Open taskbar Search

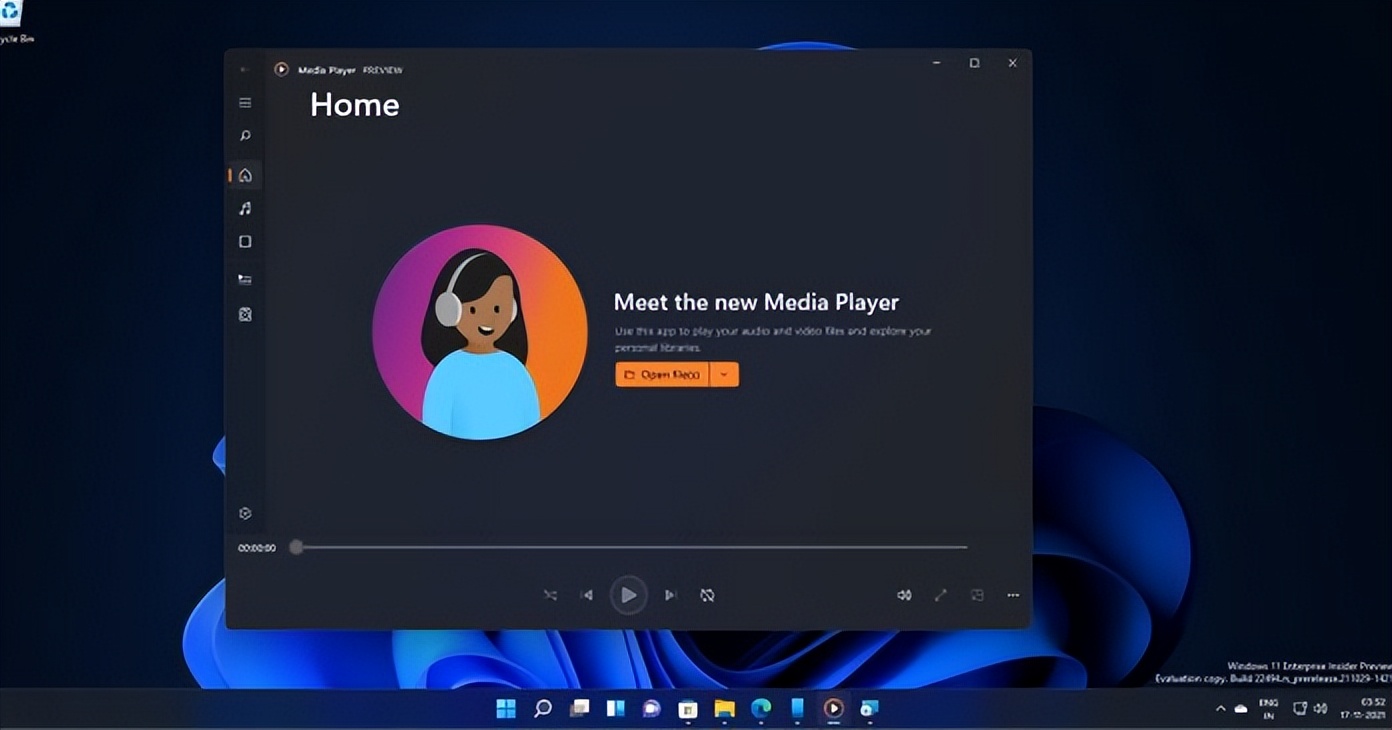pos(542,709)
